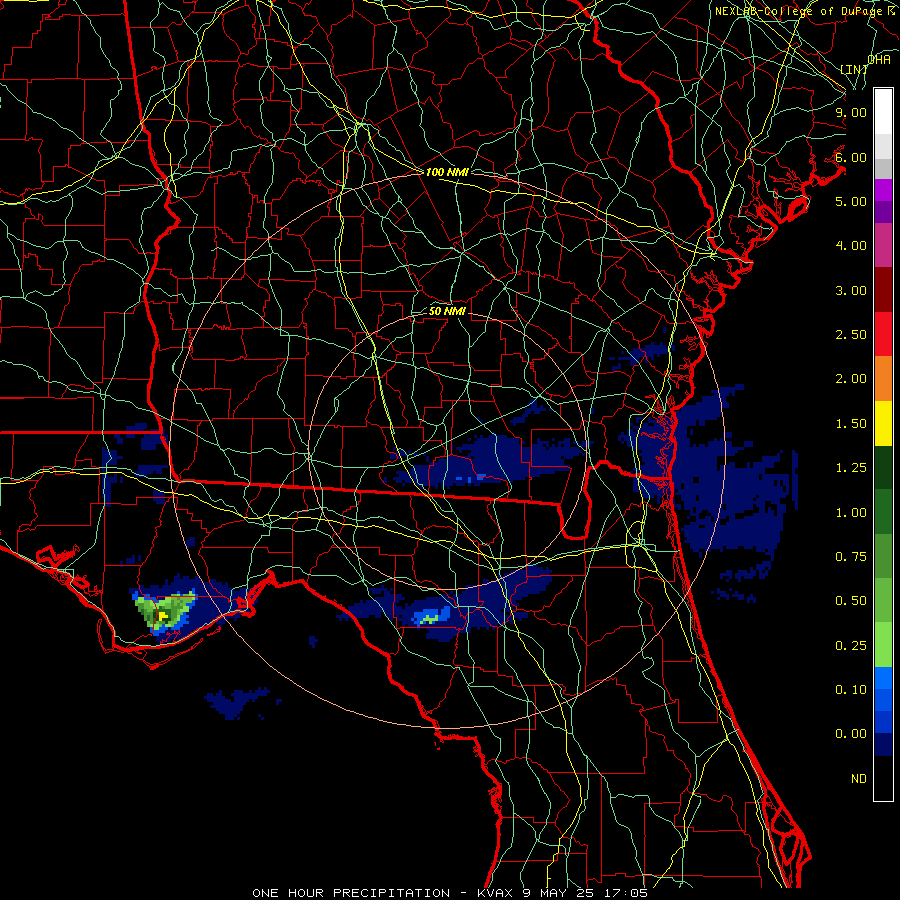Viewport: 900px width, 900px height.
Task: Click the 5.00 legend value
Action: point(851,201)
